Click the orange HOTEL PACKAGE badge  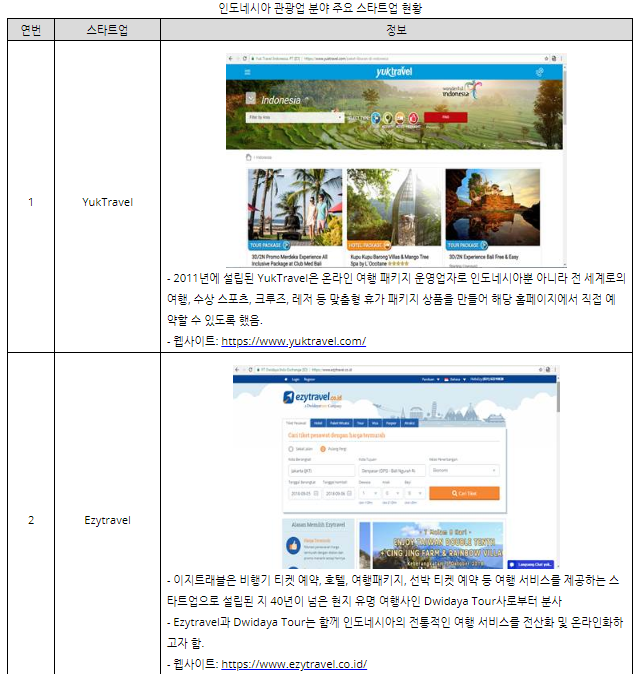coord(369,245)
